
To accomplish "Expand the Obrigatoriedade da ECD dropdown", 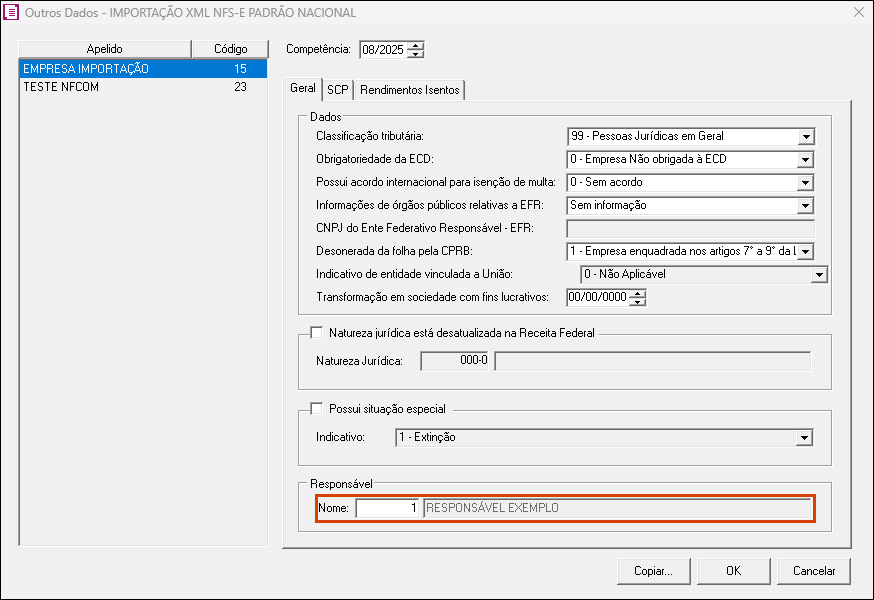I will [x=805, y=160].
